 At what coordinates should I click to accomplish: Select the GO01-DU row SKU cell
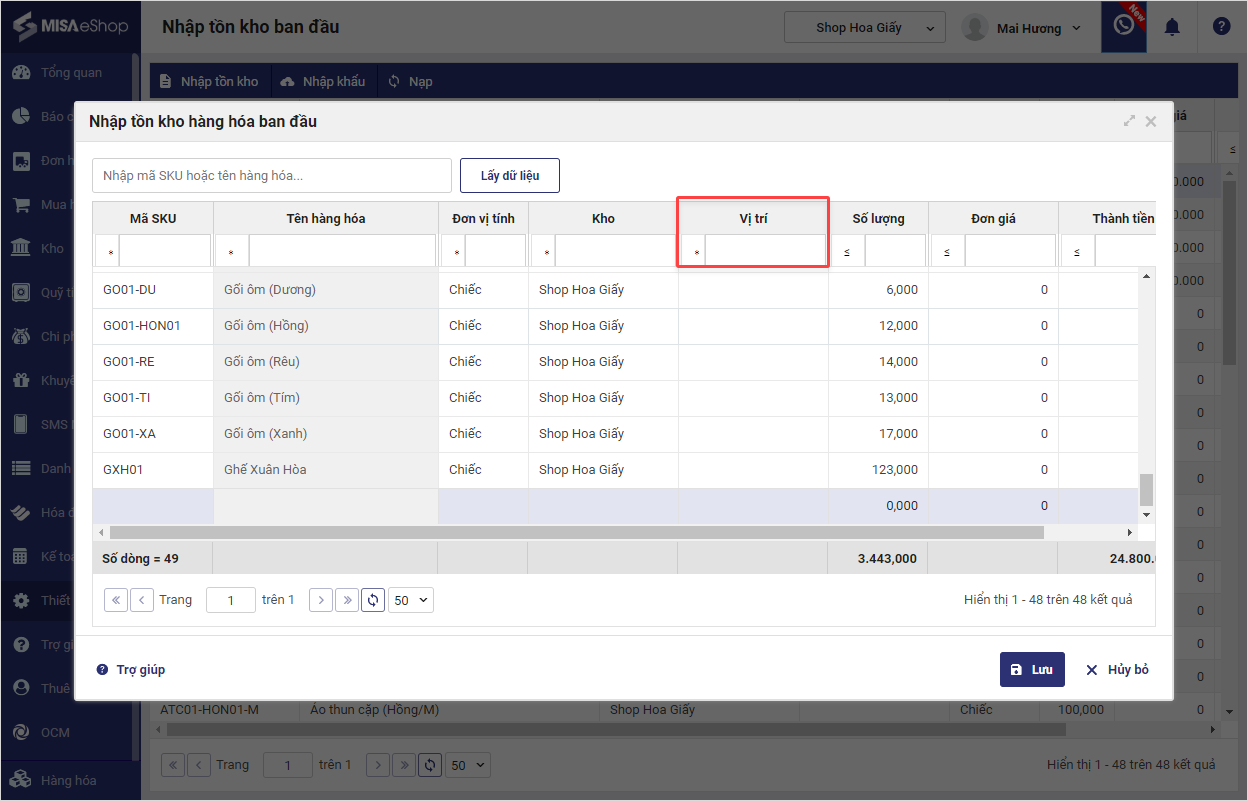pyautogui.click(x=153, y=290)
